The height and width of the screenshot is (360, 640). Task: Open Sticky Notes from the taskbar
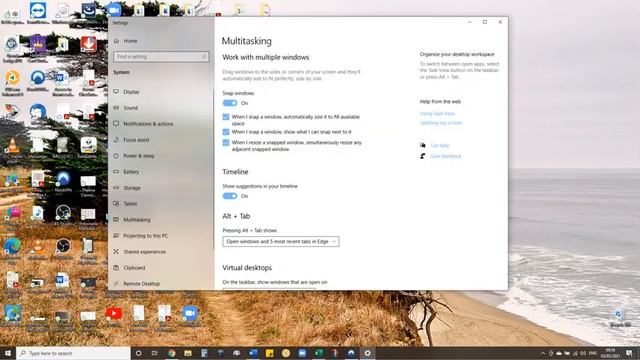[269, 353]
